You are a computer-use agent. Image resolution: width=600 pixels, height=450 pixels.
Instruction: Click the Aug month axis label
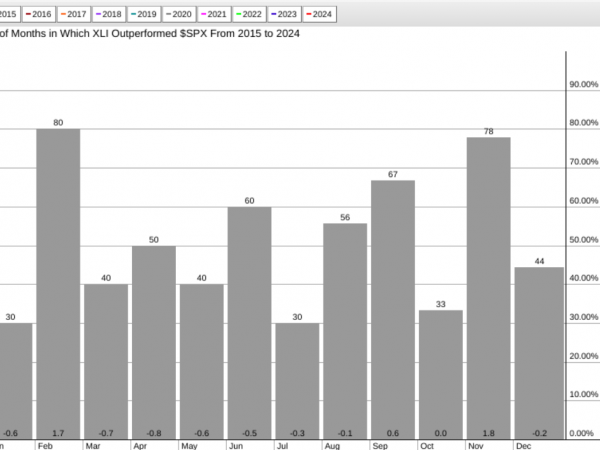[332, 446]
